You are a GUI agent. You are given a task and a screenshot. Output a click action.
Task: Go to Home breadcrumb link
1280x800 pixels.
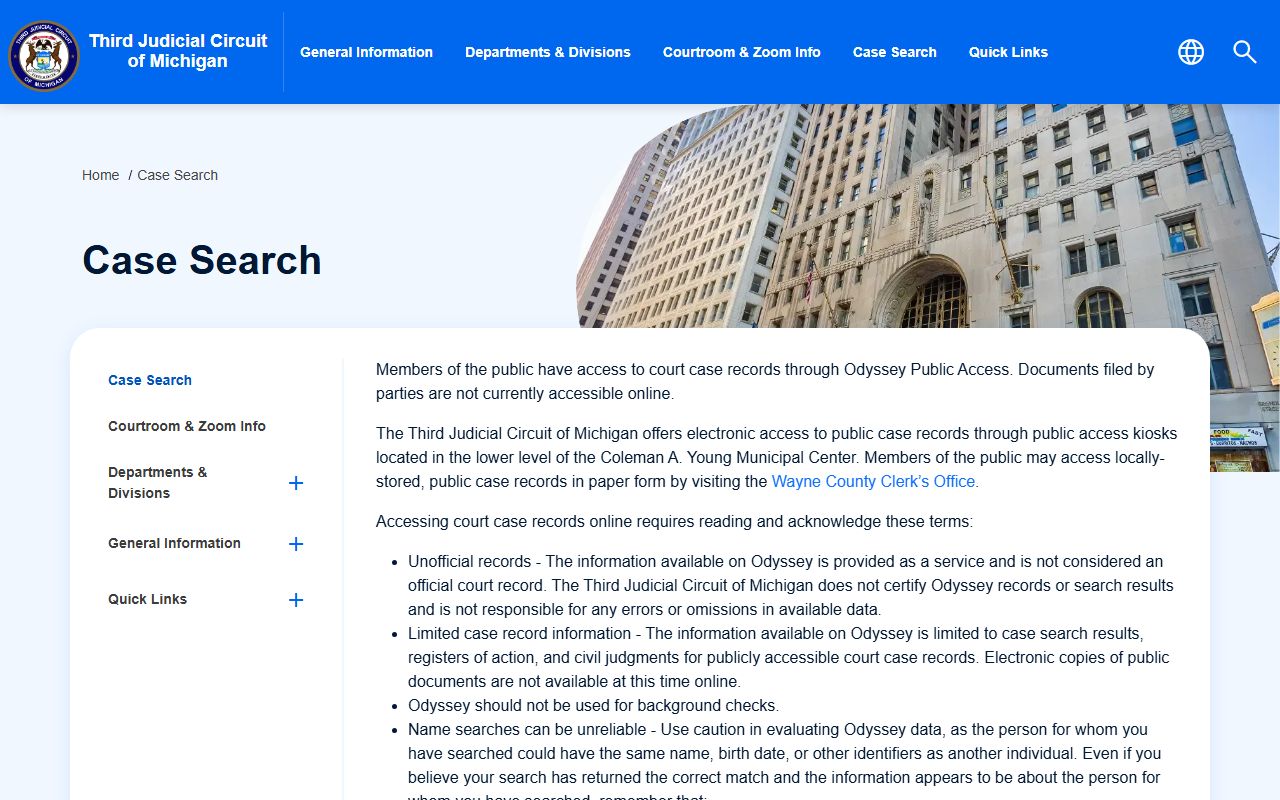coord(100,175)
